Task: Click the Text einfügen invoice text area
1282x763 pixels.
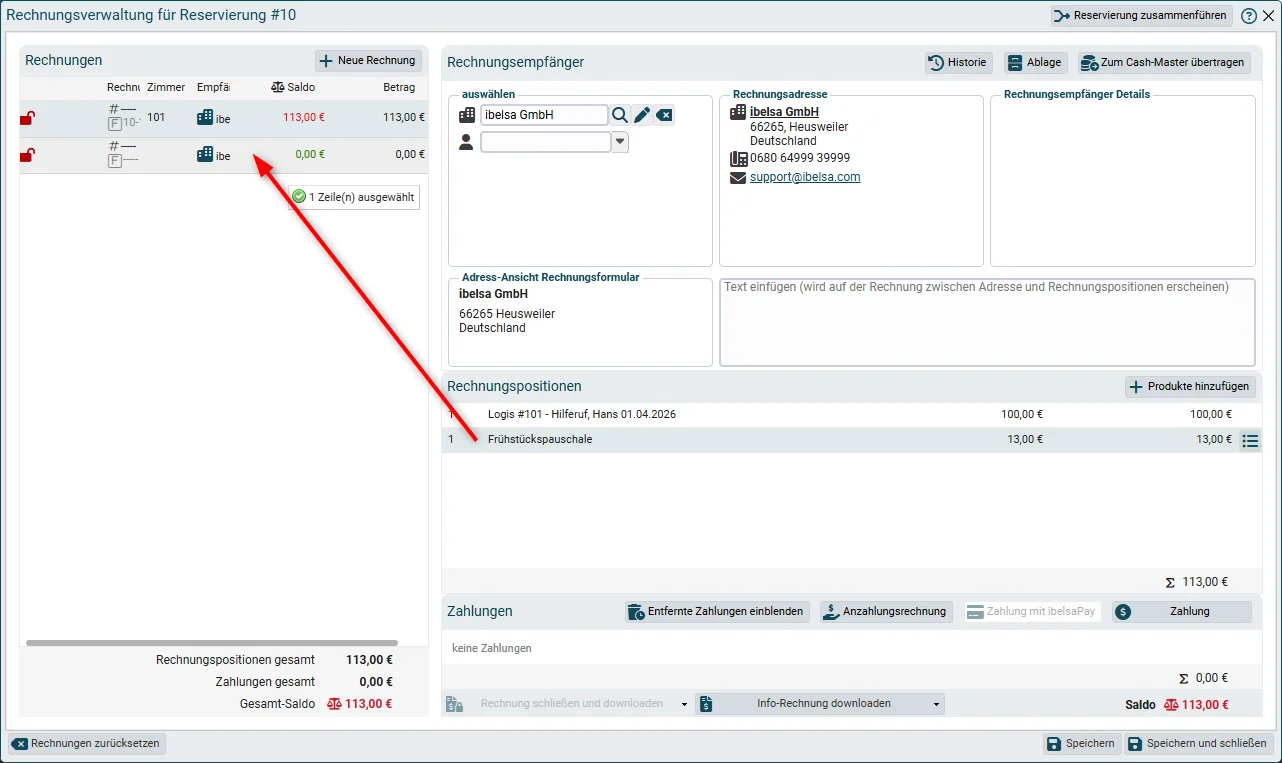Action: pos(987,322)
